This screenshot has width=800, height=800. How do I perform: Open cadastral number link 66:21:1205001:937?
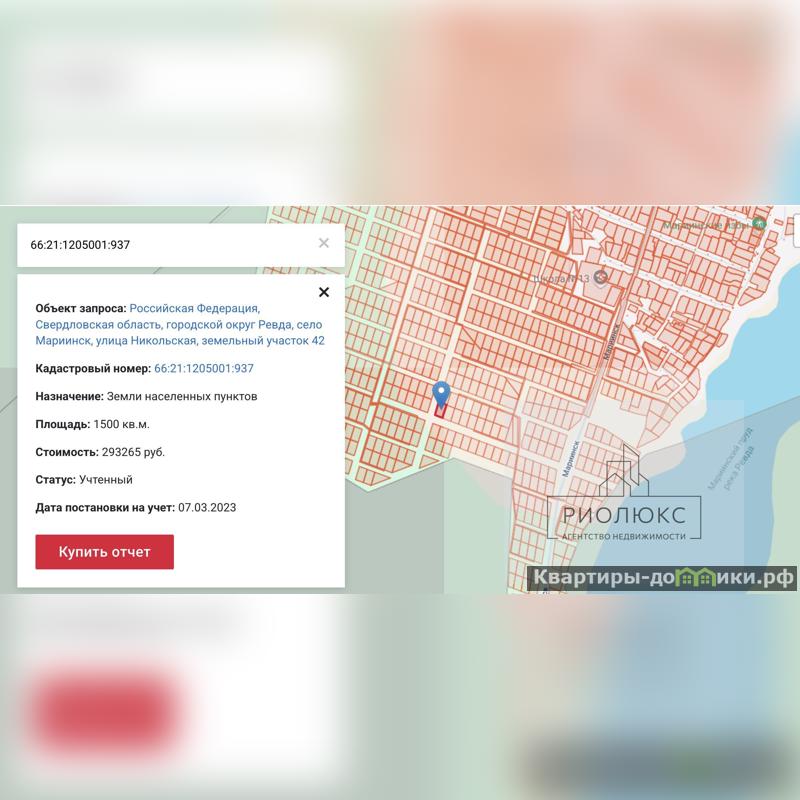point(204,369)
